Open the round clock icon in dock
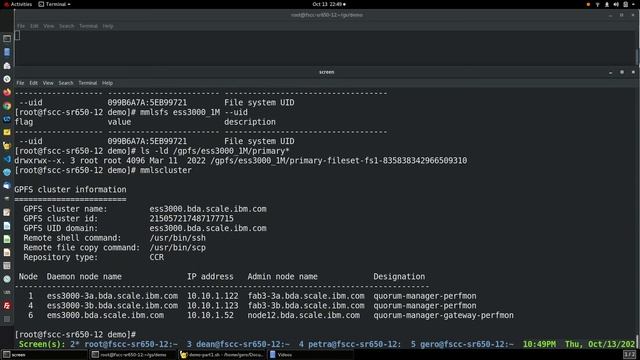Screen dimensions: 640x360 (x=7, y=279)
